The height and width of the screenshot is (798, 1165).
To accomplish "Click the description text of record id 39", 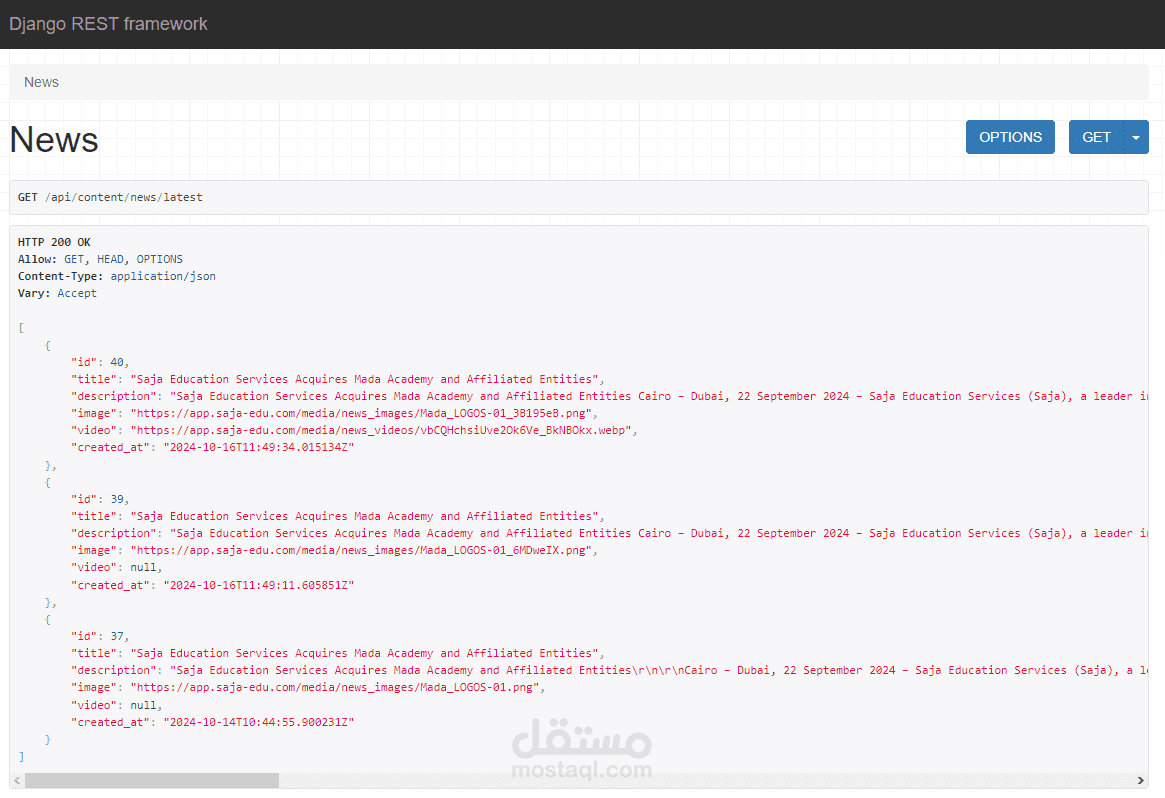I will pos(659,533).
